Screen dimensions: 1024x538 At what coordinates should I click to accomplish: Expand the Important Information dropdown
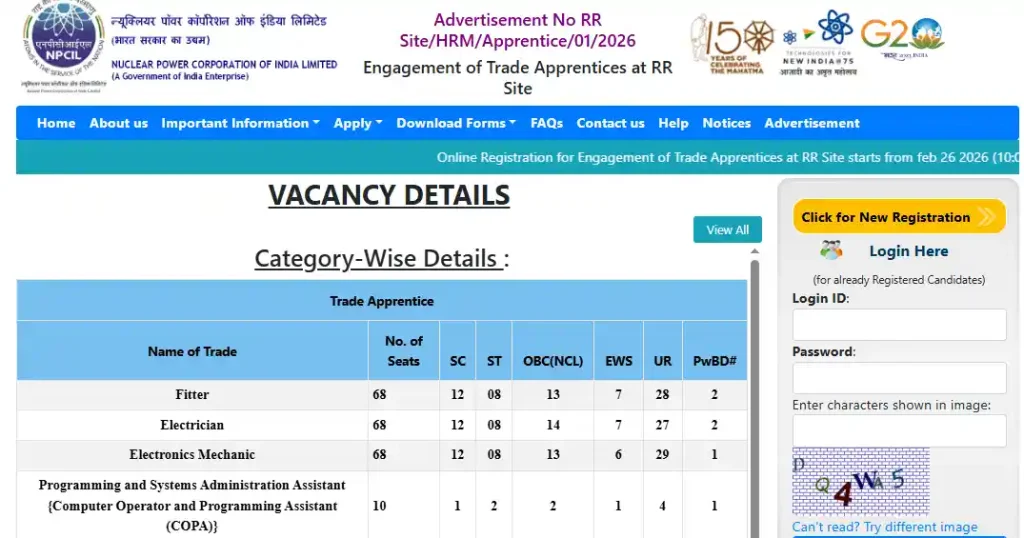240,123
